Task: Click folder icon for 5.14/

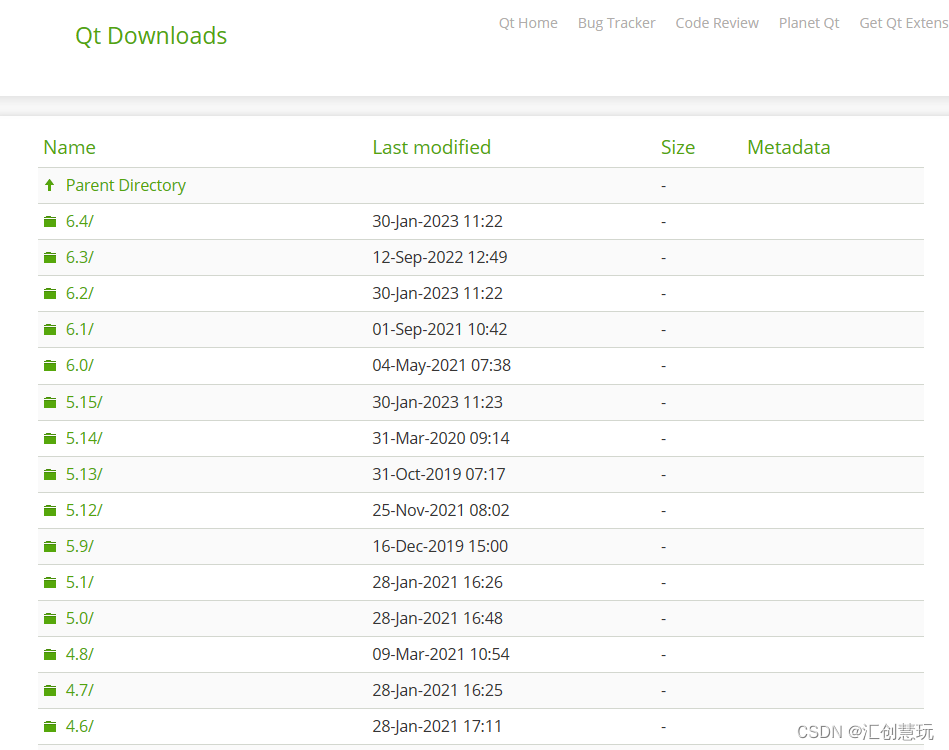Action: tap(50, 438)
